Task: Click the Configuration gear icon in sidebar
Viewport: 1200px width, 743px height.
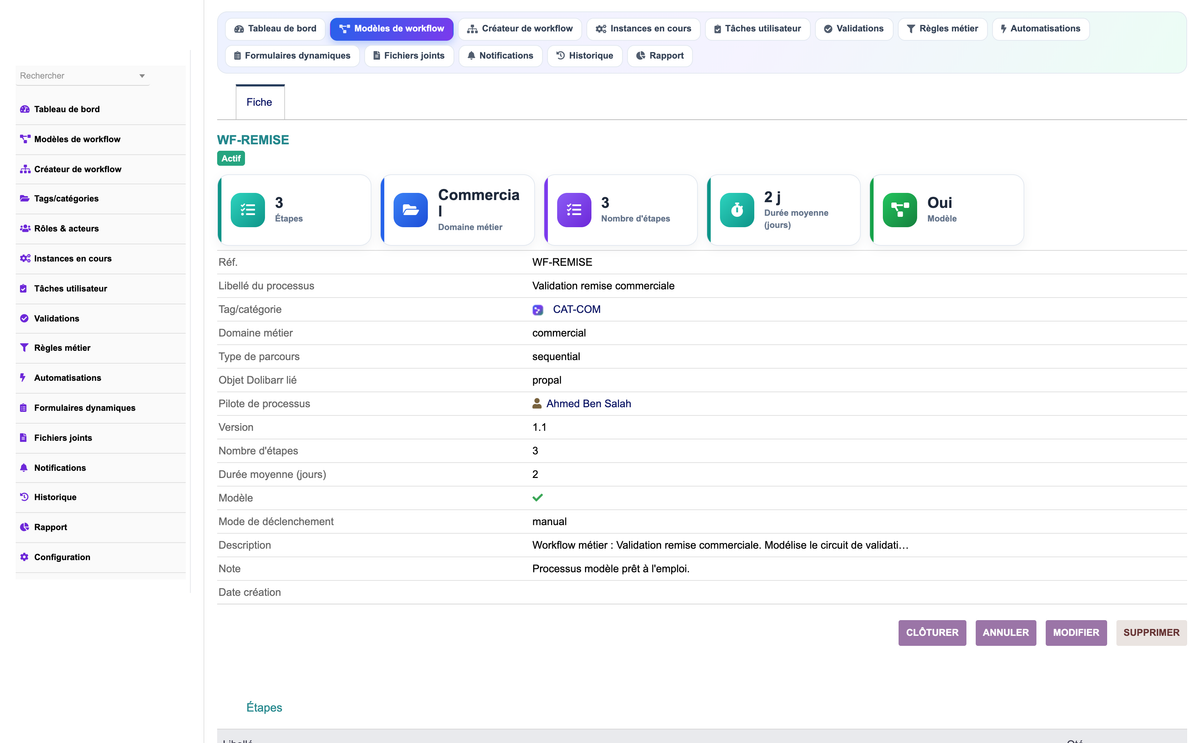Action: [x=24, y=557]
